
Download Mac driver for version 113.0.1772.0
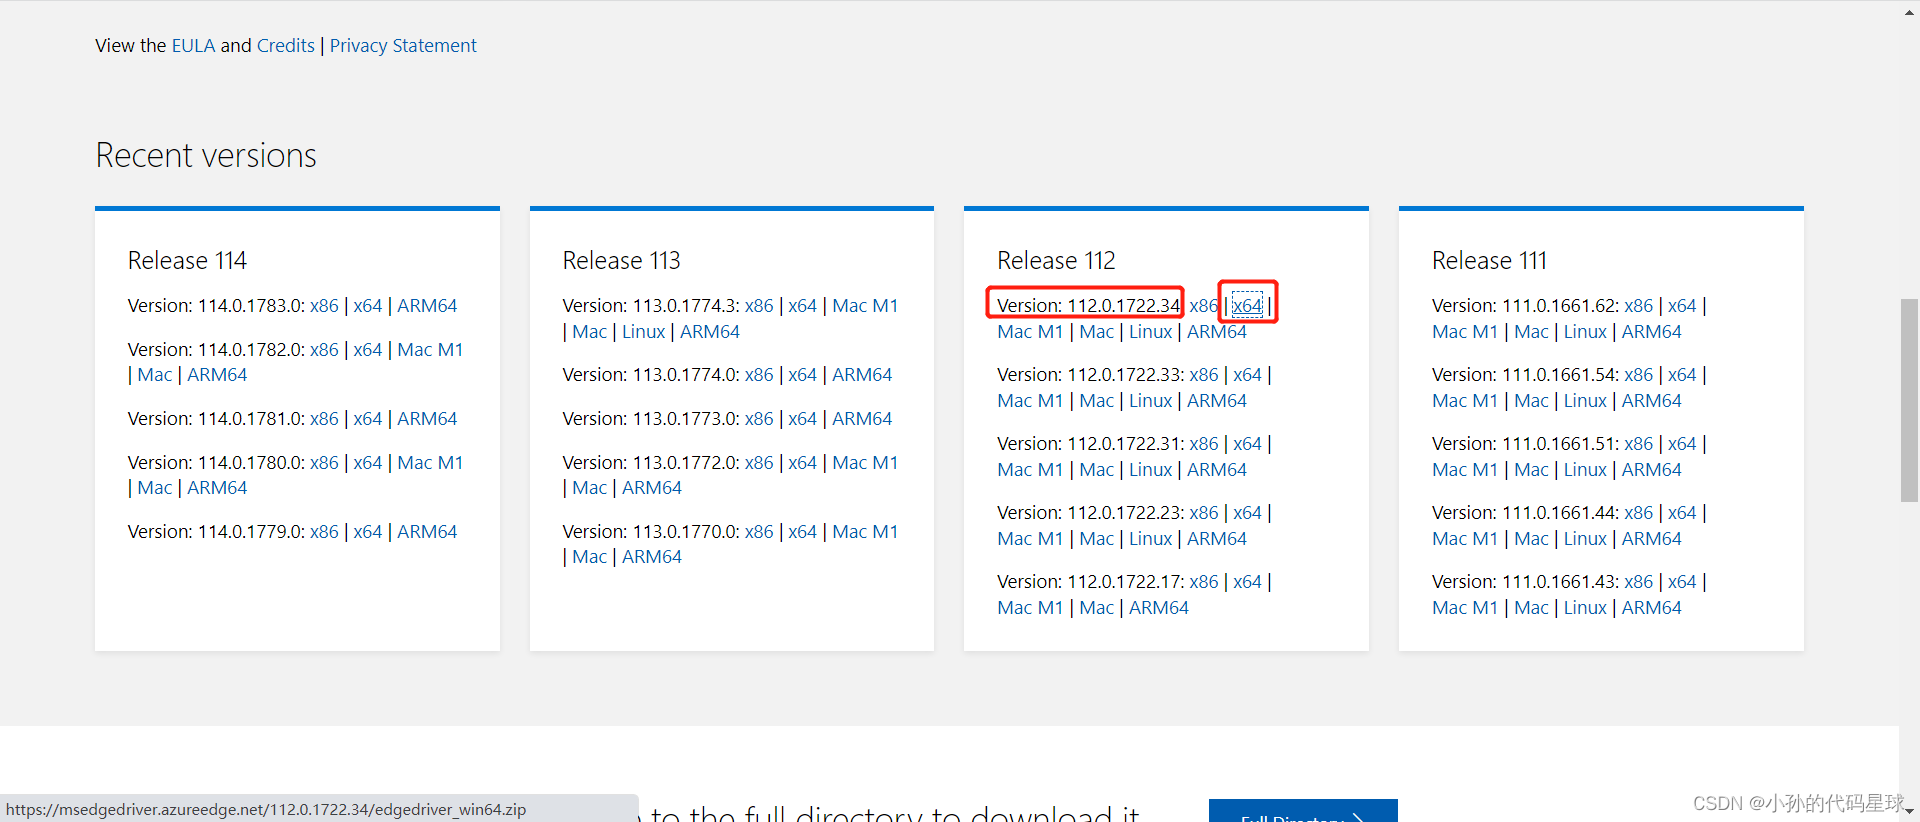pos(590,488)
